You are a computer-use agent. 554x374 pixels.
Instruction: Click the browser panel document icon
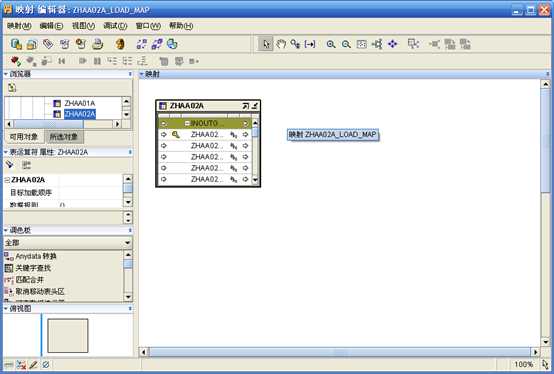(12, 87)
